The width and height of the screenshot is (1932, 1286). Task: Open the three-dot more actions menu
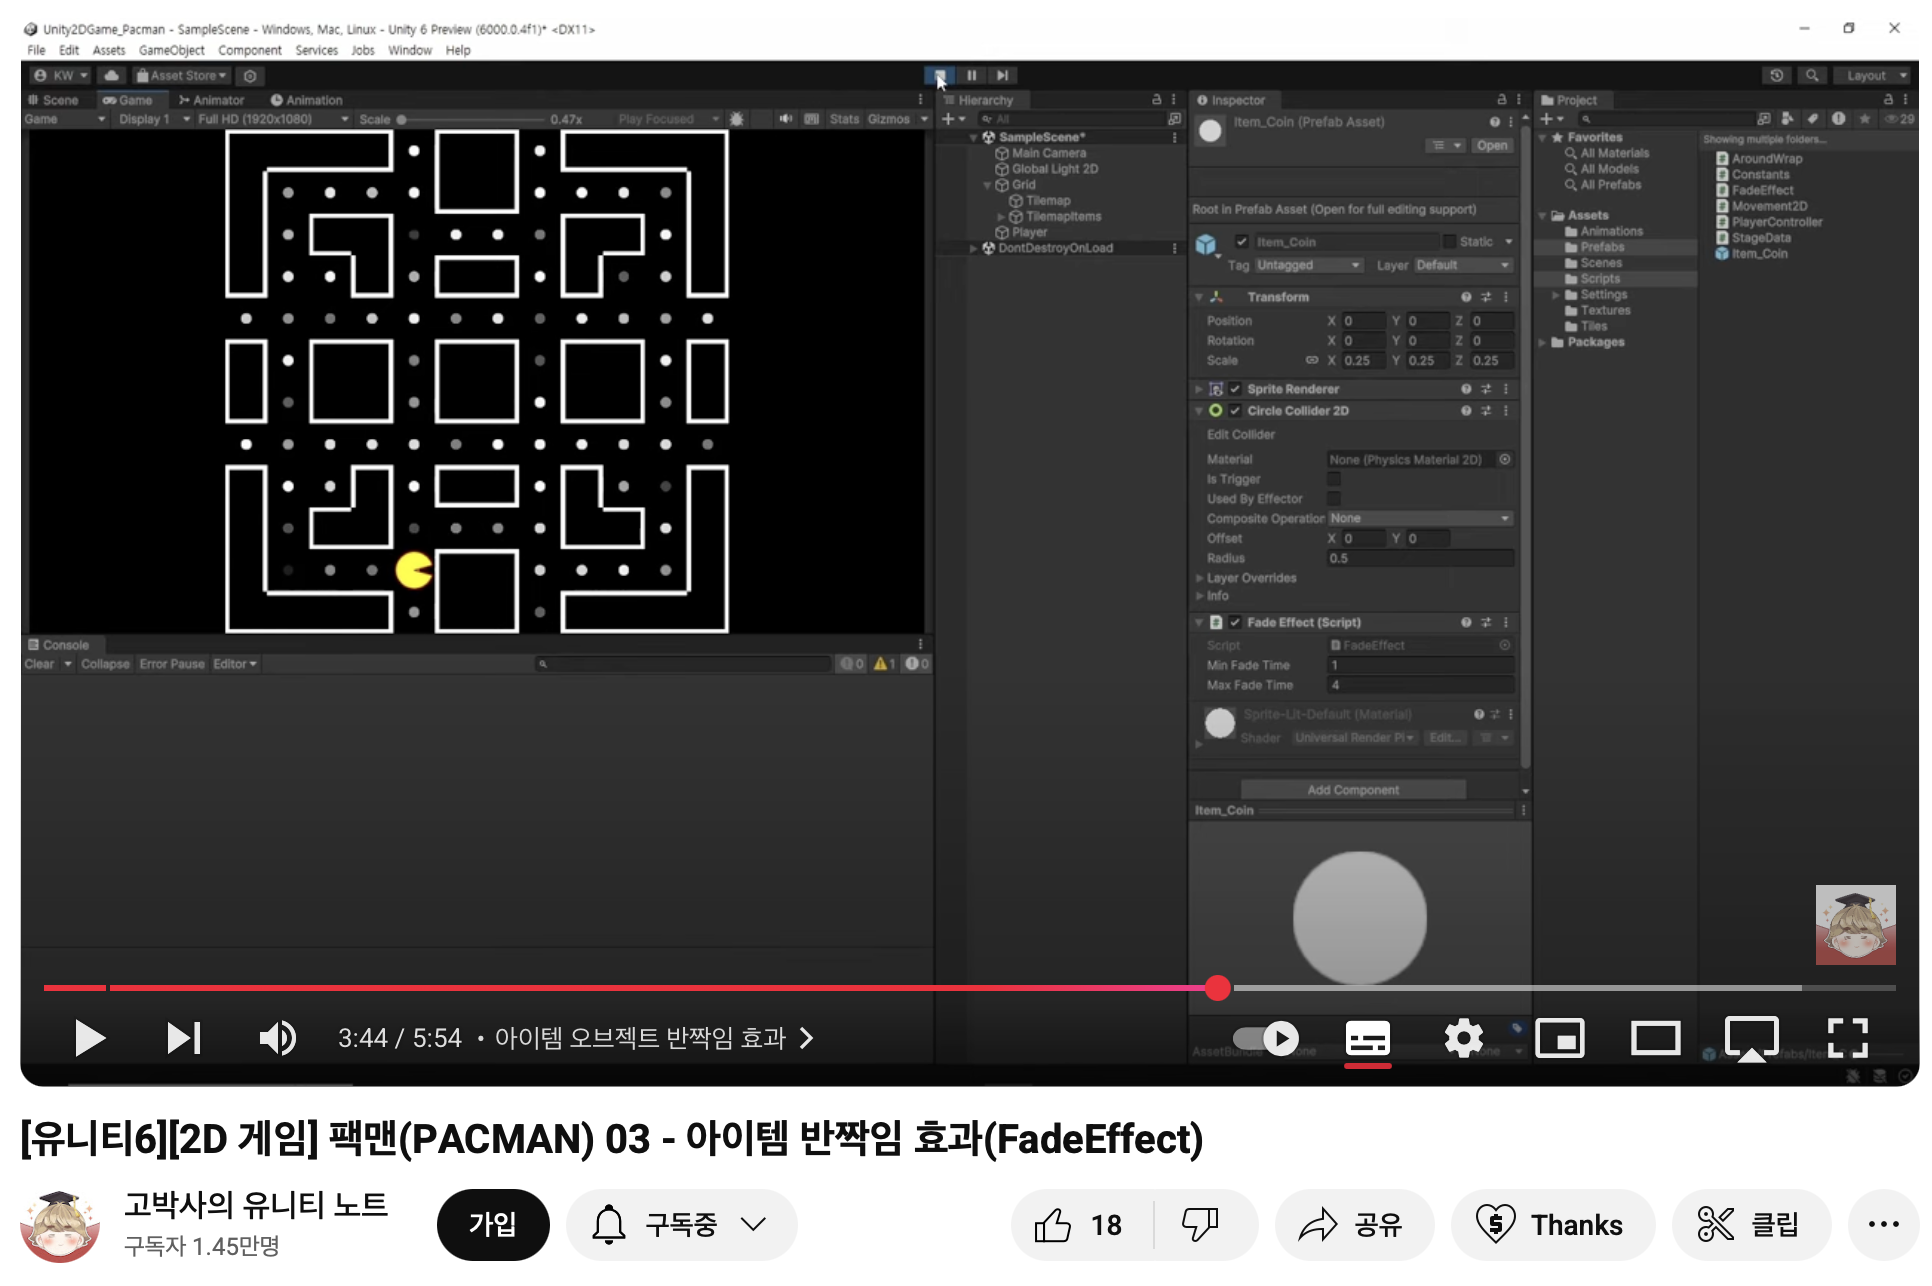[1883, 1225]
